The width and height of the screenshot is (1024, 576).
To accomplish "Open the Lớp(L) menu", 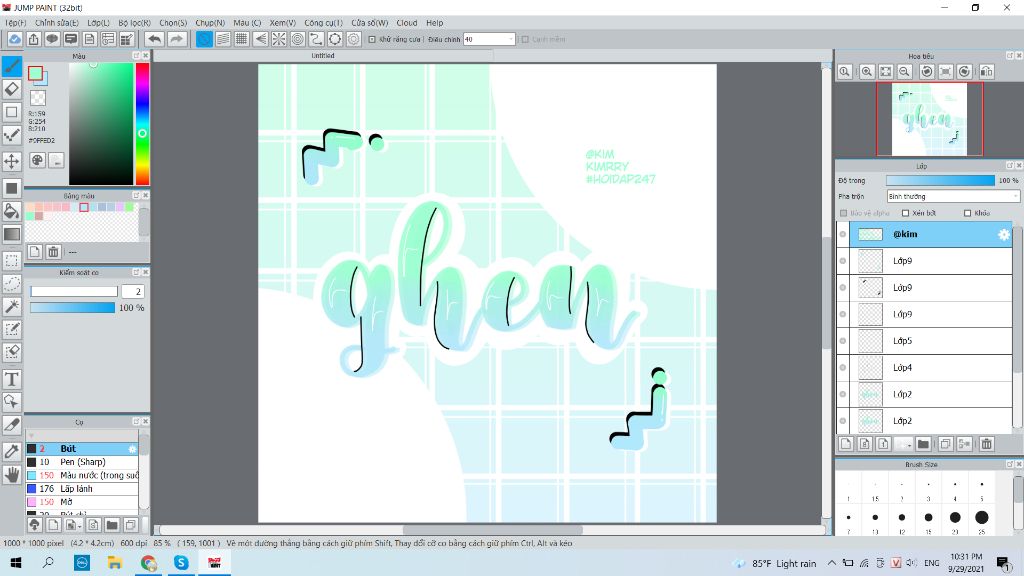I will pos(99,23).
